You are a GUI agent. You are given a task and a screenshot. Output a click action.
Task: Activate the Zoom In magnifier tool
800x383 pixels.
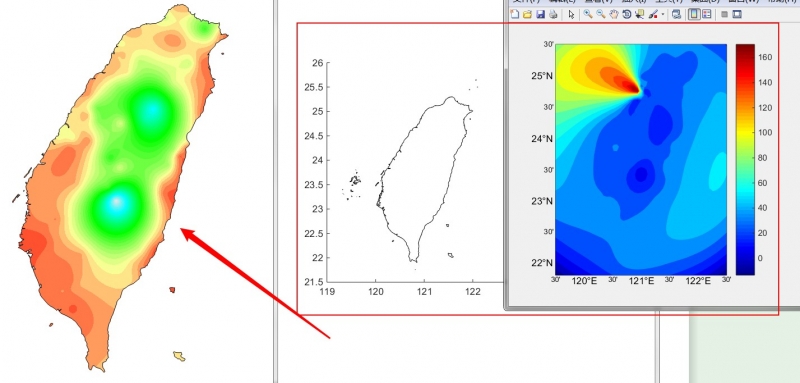click(x=588, y=14)
